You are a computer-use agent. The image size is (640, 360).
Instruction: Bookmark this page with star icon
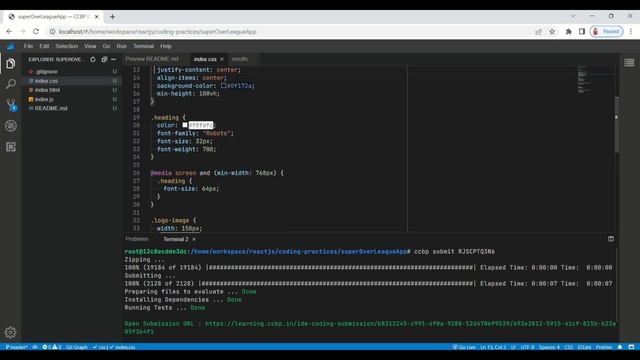click(552, 31)
